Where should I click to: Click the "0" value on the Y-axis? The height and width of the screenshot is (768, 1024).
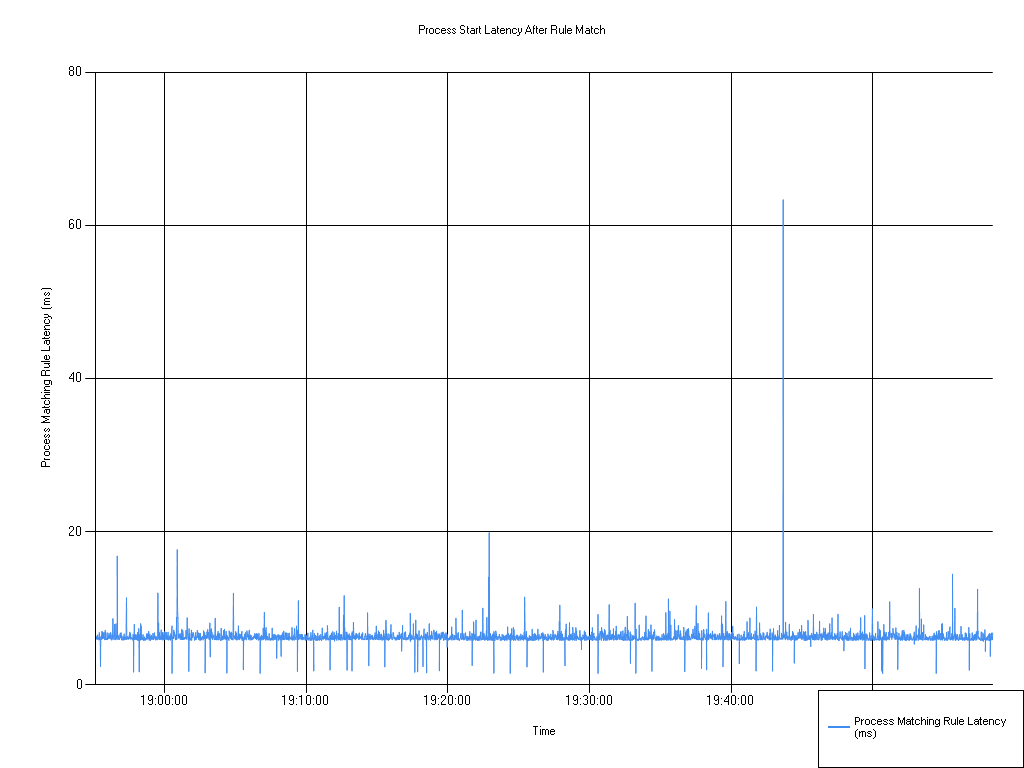click(78, 683)
